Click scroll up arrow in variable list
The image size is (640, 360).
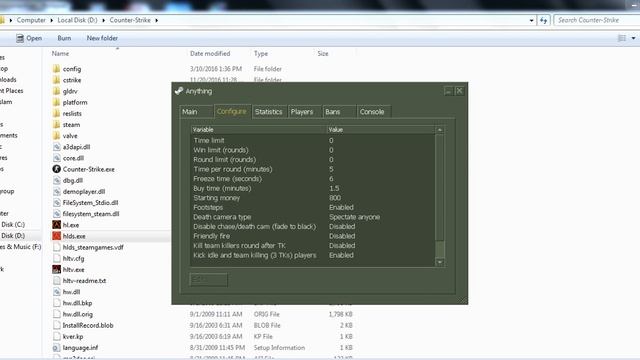point(440,130)
